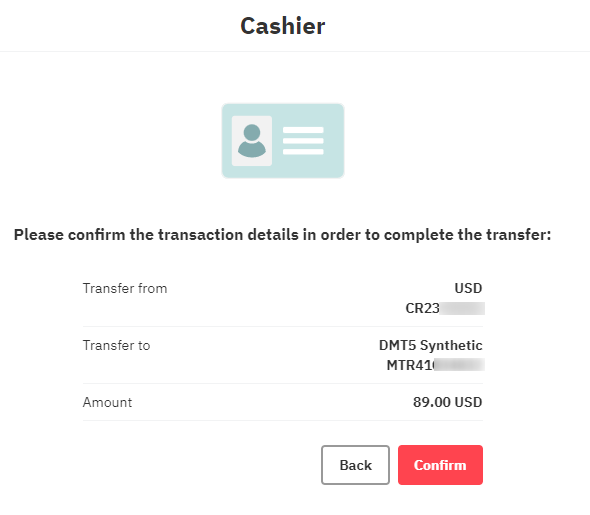Click the CR23 account number
Viewport: 590px width, 515px height.
click(x=445, y=308)
